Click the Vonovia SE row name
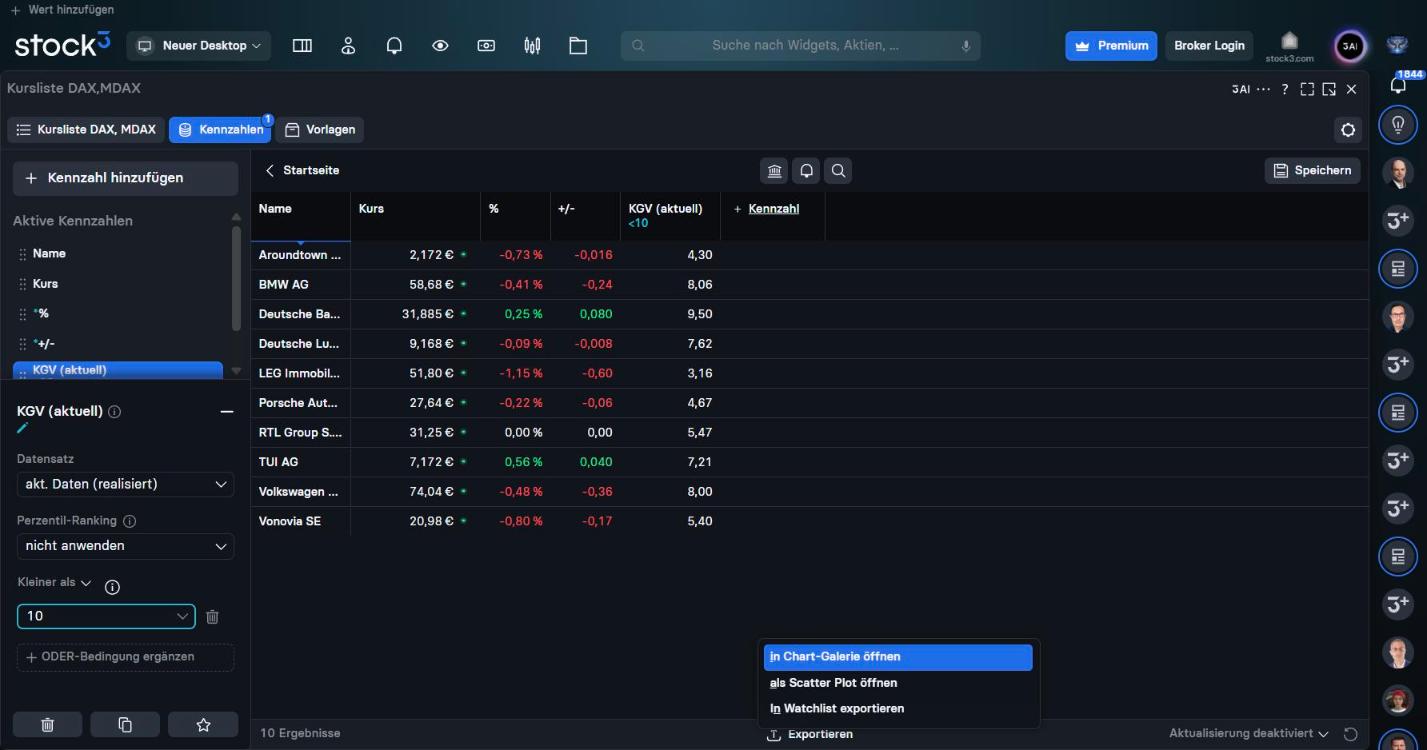This screenshot has height=750, width=1427. coord(290,522)
